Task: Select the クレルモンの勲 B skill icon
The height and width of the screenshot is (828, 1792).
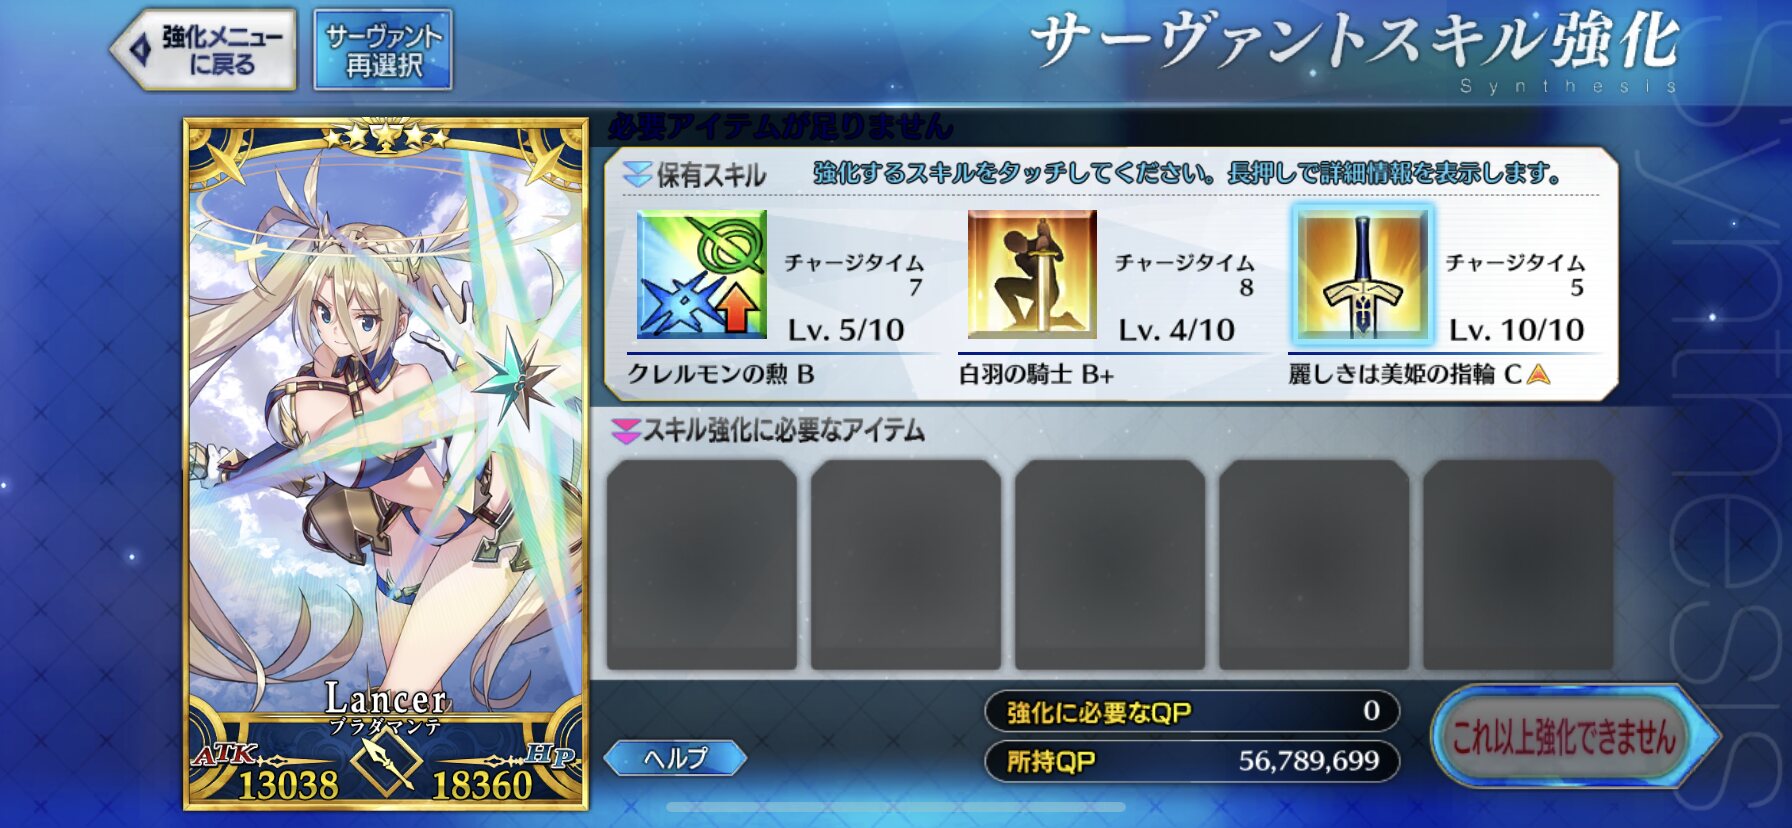Action: (702, 275)
